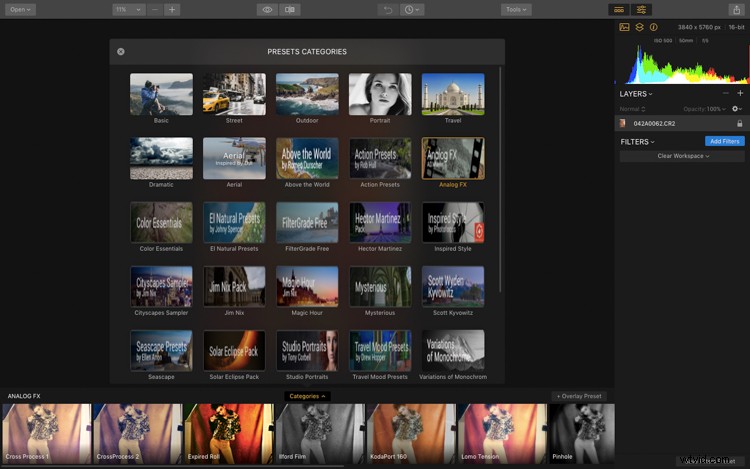Choose the FilterGrade Free category
Screen dimensions: 750x469
[x=307, y=227]
